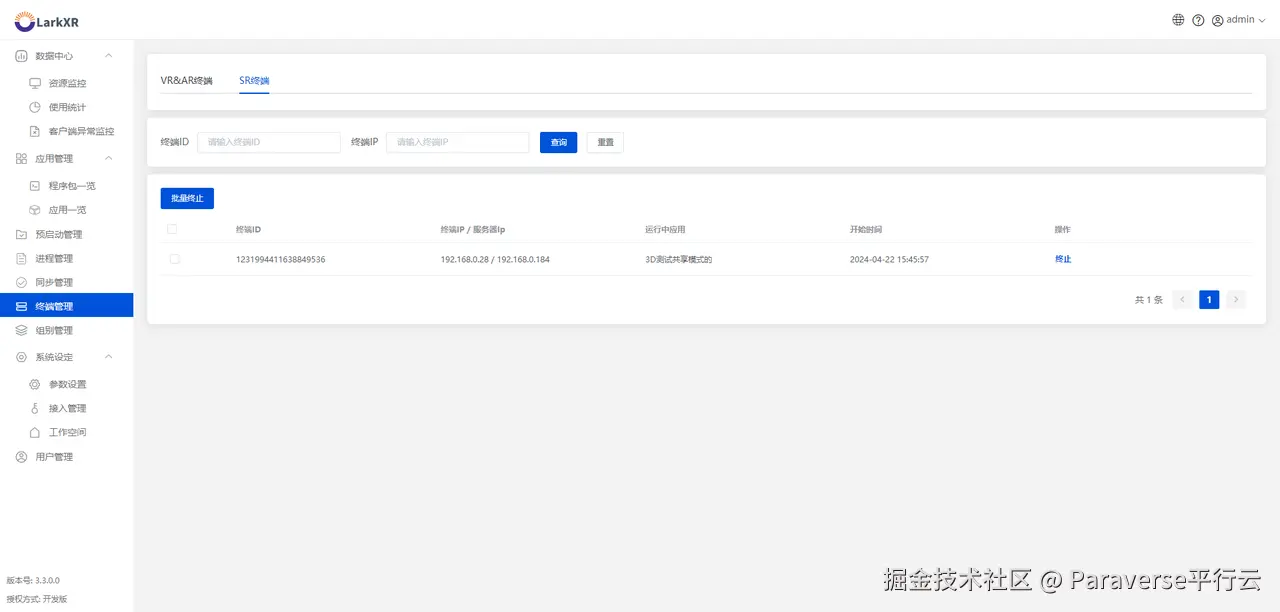Select the SR终端 tab
This screenshot has height=612, width=1280.
click(x=254, y=81)
